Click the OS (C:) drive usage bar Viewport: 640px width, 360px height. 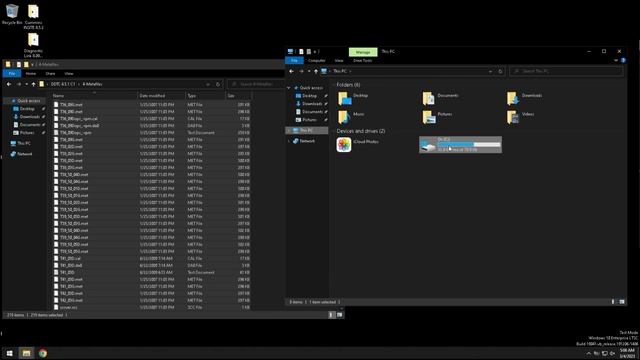coord(469,144)
